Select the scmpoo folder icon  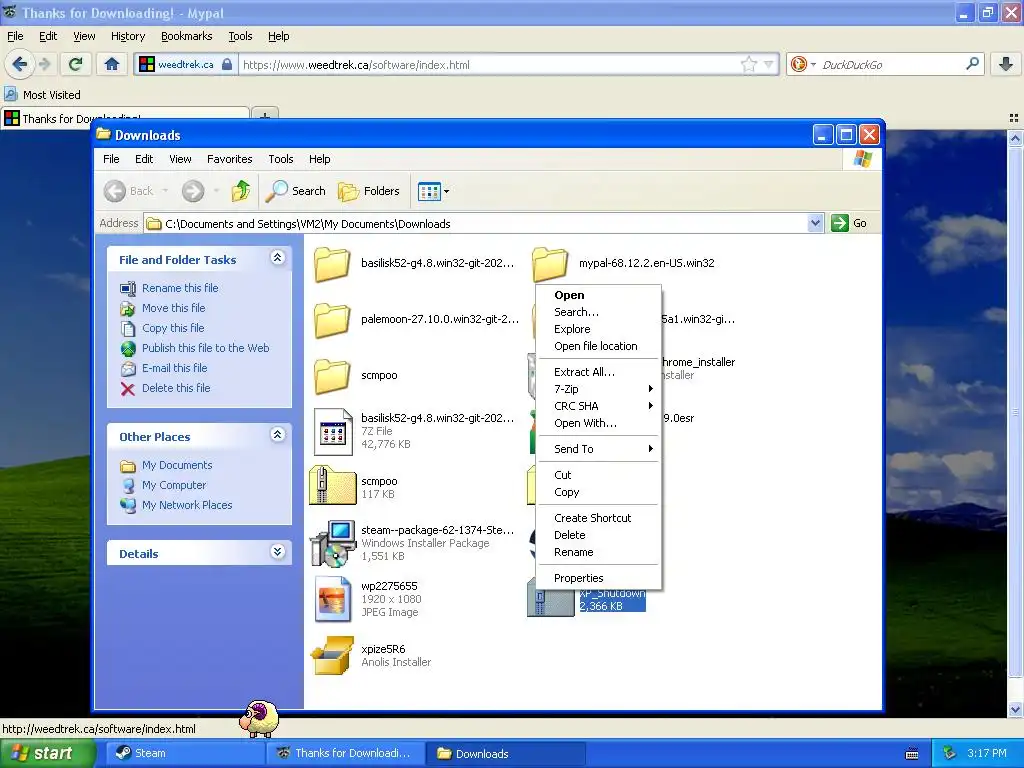(x=332, y=376)
